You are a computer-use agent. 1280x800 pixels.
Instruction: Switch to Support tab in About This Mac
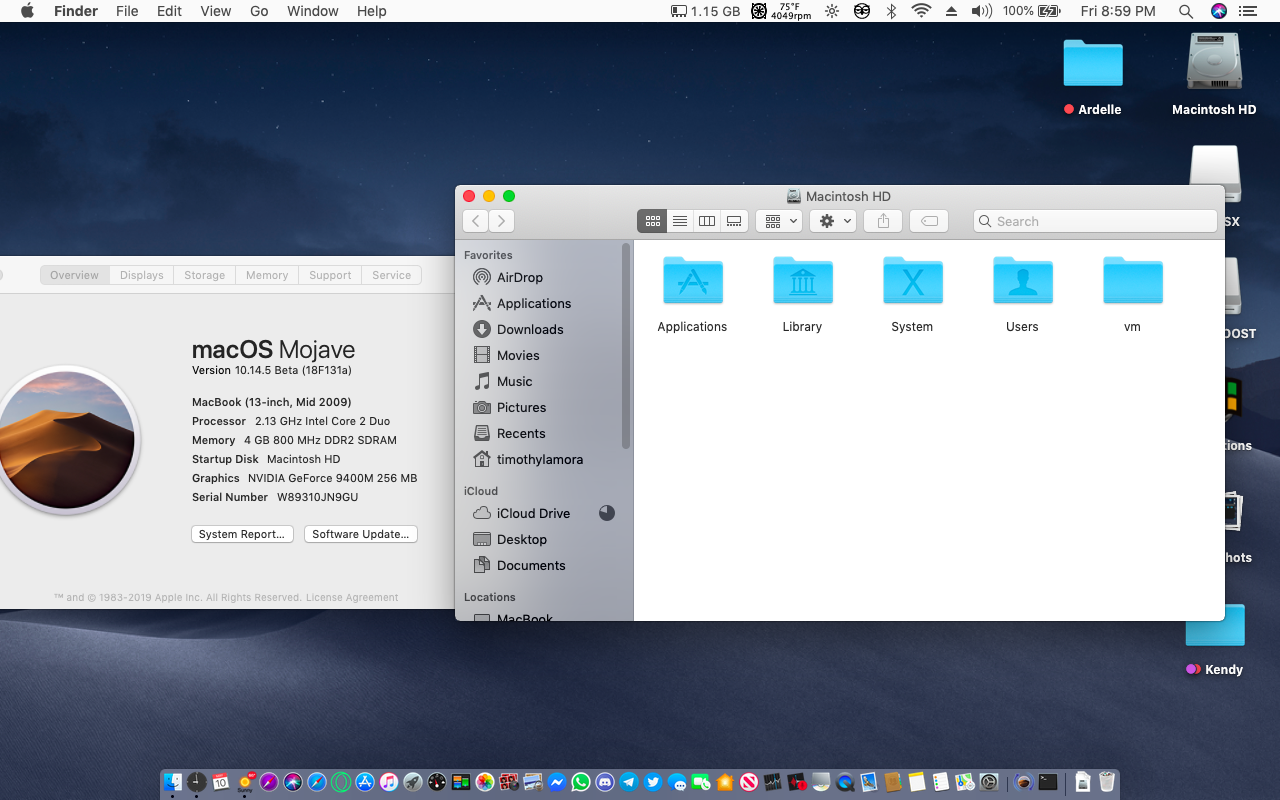coord(330,275)
